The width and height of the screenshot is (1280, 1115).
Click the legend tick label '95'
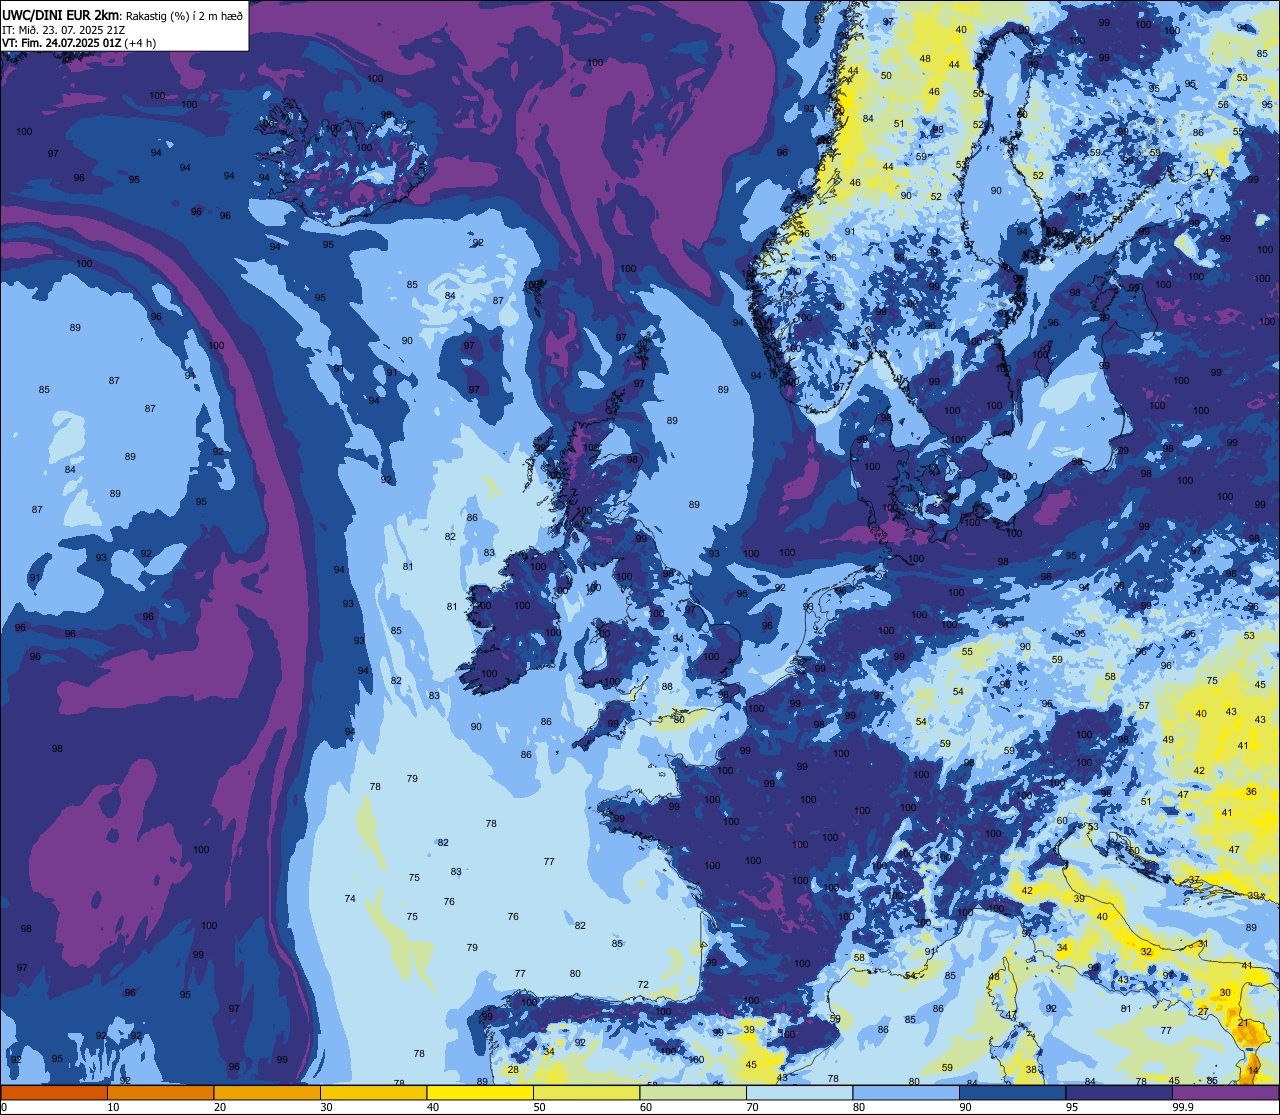(1072, 1107)
